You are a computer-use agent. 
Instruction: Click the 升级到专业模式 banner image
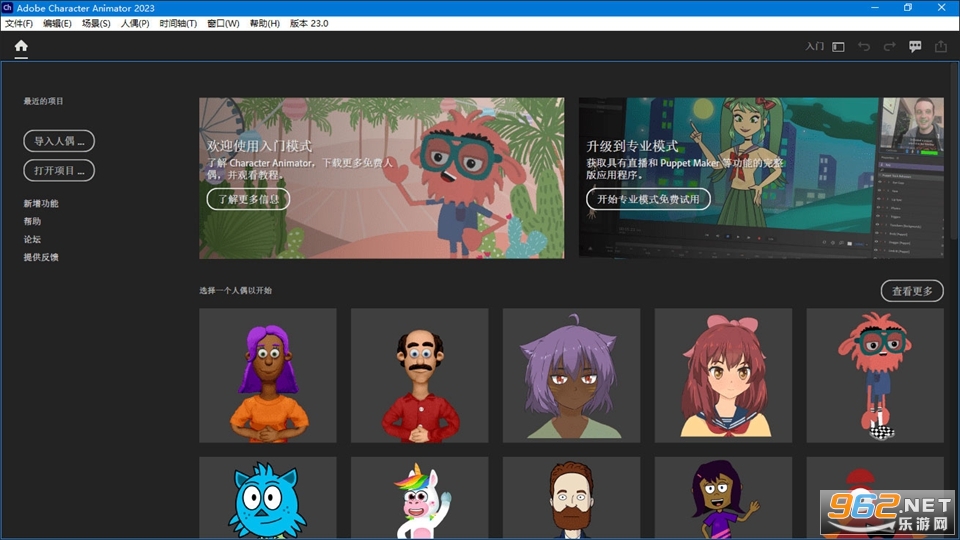tap(761, 178)
